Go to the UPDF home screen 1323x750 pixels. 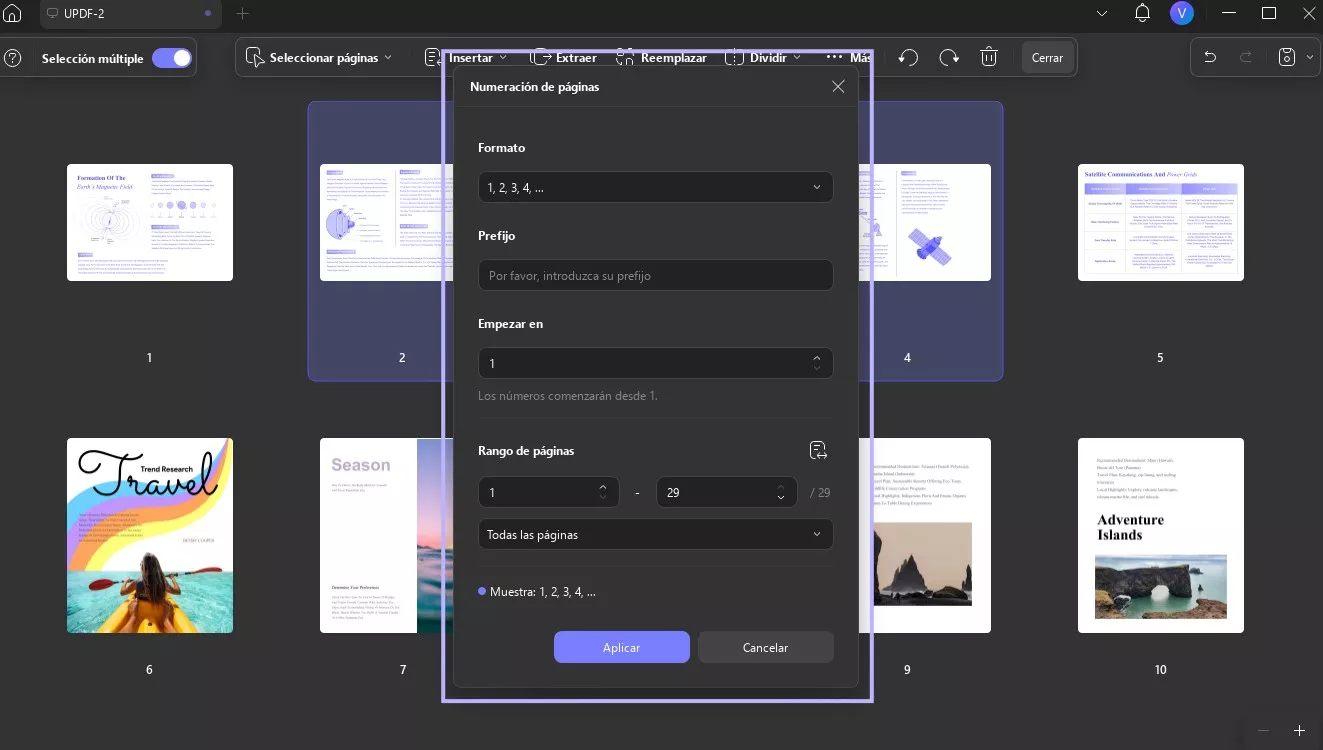[x=12, y=14]
